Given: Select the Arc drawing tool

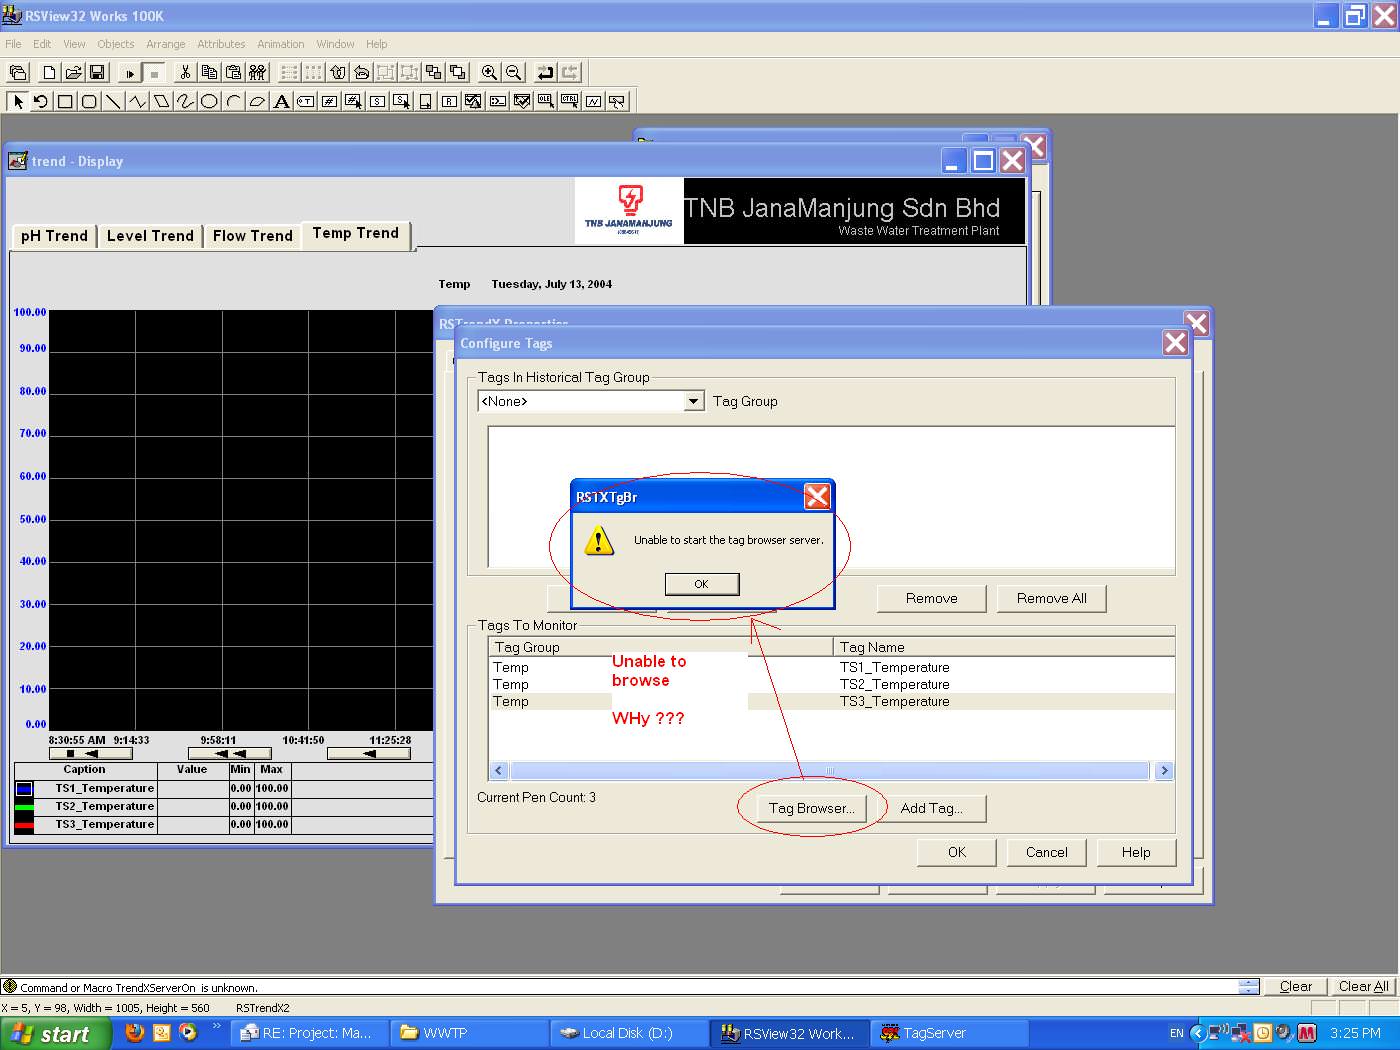Looking at the screenshot, I should [x=233, y=101].
